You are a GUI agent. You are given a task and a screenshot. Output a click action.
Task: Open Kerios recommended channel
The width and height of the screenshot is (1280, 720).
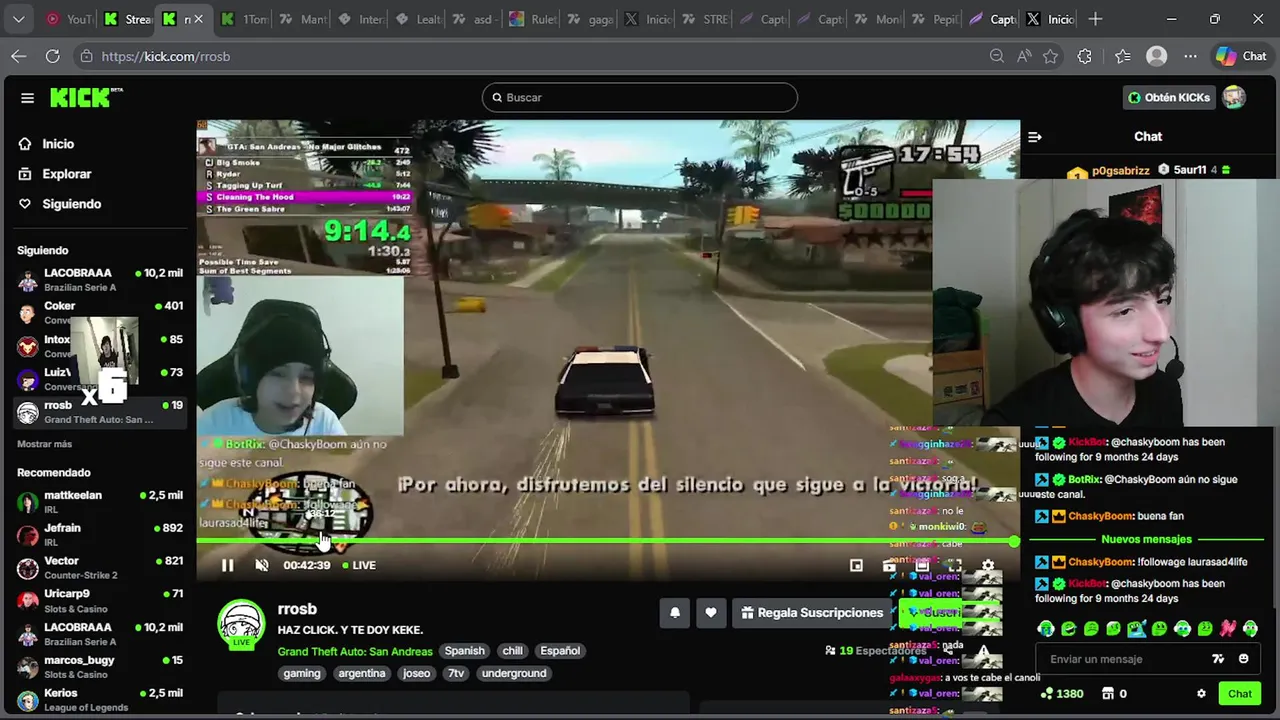point(100,700)
